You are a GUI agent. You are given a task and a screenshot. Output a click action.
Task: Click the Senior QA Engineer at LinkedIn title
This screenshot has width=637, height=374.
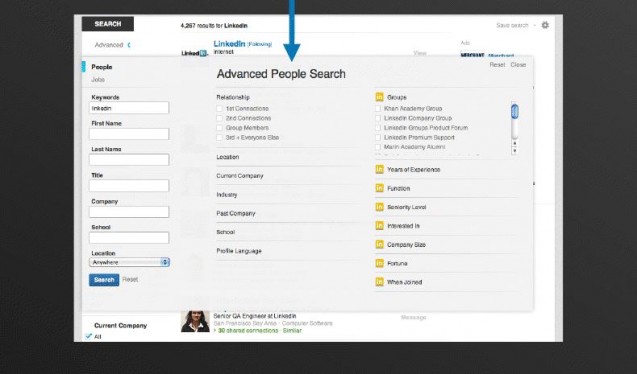(255, 316)
